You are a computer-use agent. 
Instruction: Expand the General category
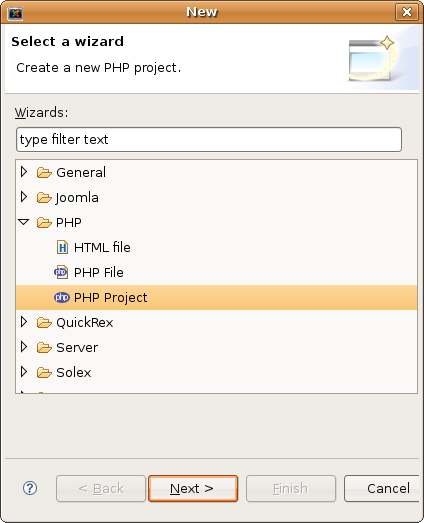point(24,172)
